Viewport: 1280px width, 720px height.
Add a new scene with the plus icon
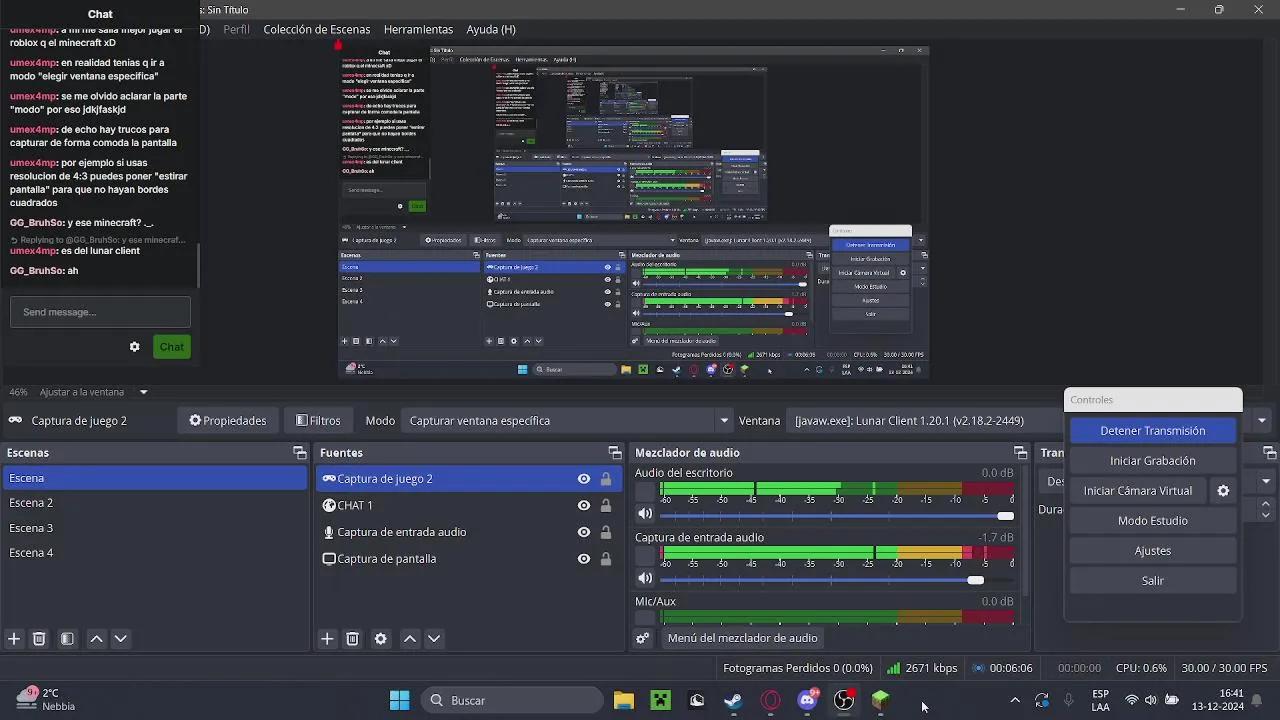14,638
